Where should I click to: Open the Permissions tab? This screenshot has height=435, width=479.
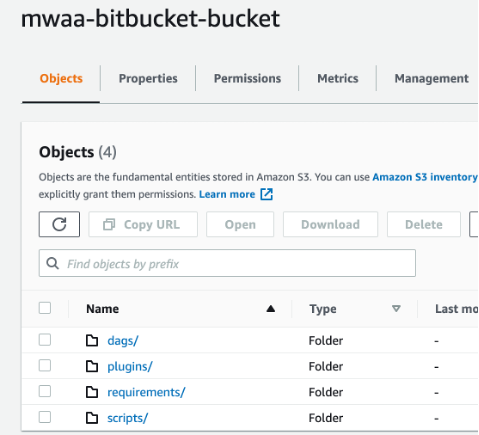click(247, 79)
